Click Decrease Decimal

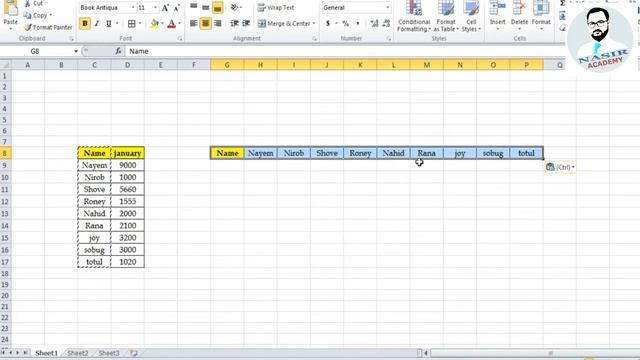click(x=386, y=24)
